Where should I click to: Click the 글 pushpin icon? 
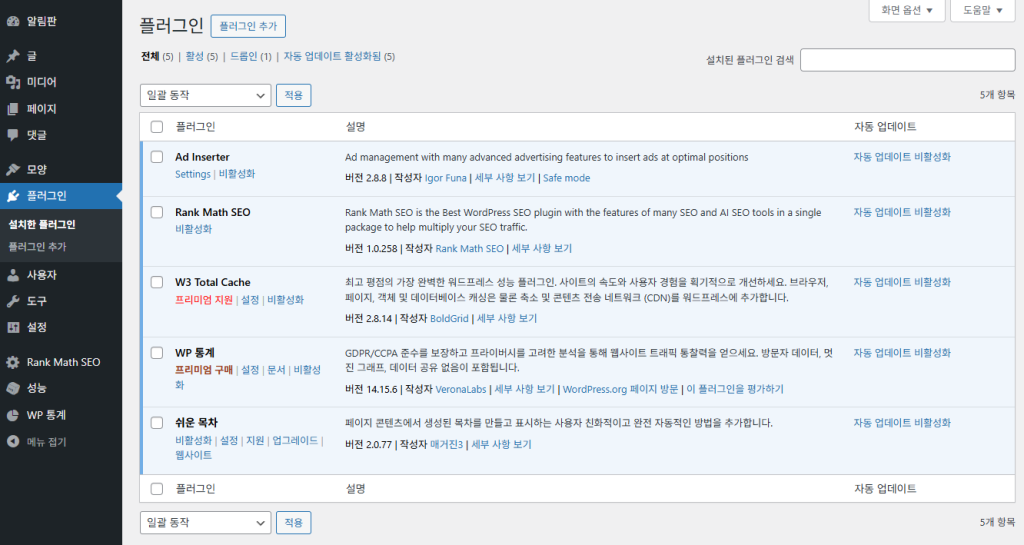(13, 56)
